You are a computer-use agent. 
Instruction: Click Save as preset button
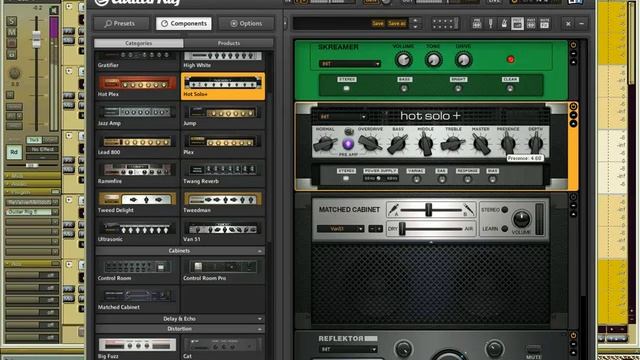[x=397, y=24]
